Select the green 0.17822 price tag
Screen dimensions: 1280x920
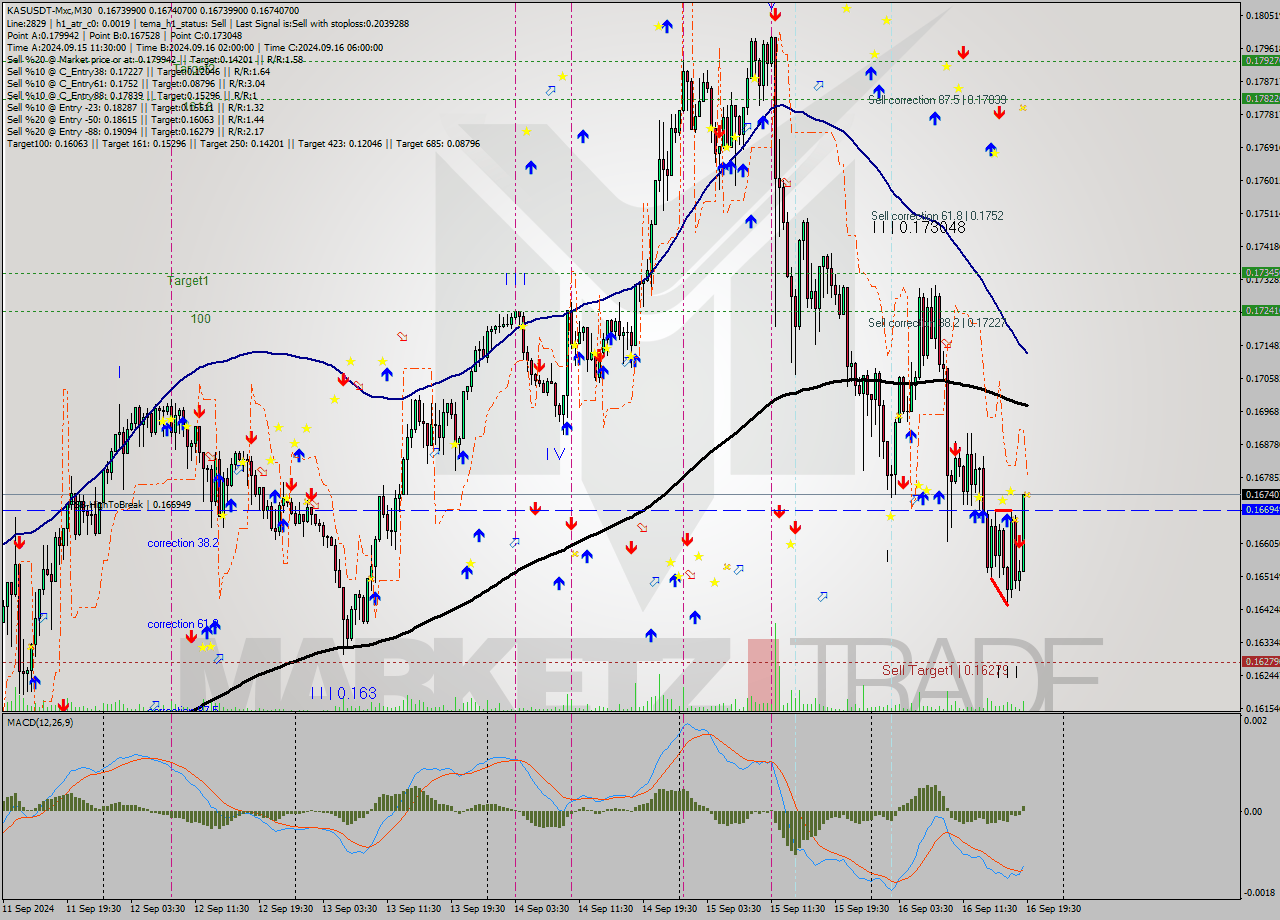1260,98
